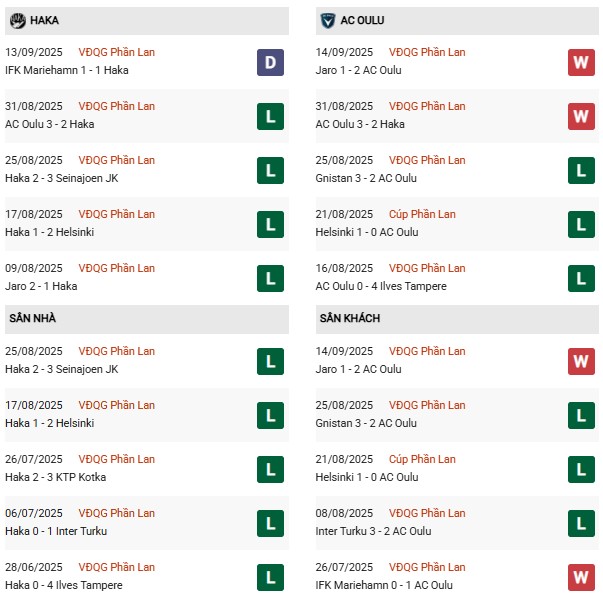Click the W badge for IFK Mariehamn 0-1 AC Oulu
The image size is (603, 599).
click(581, 577)
